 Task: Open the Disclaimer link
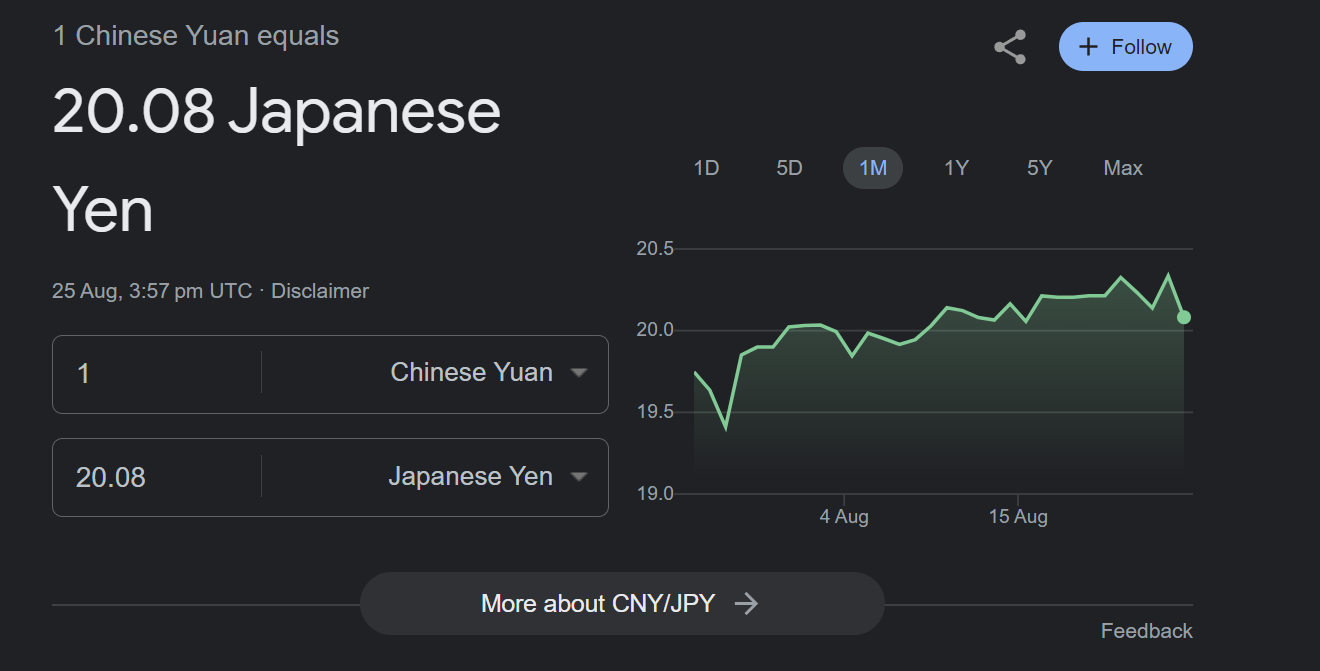pyautogui.click(x=320, y=291)
